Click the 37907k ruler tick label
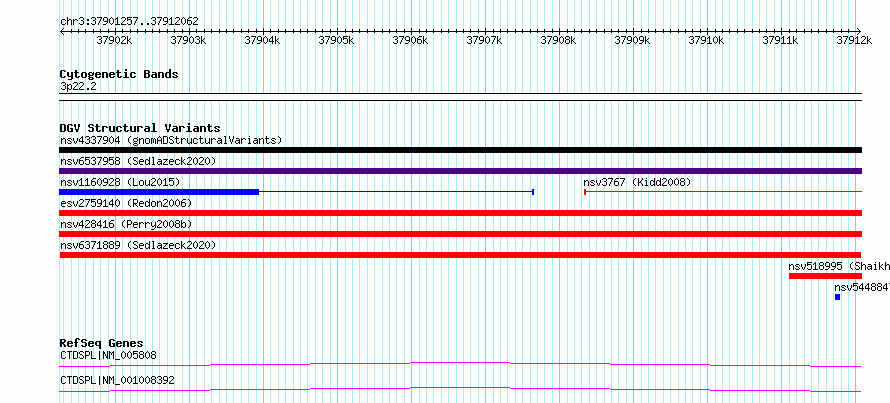Viewport: 890px width, 403px height. 485,40
